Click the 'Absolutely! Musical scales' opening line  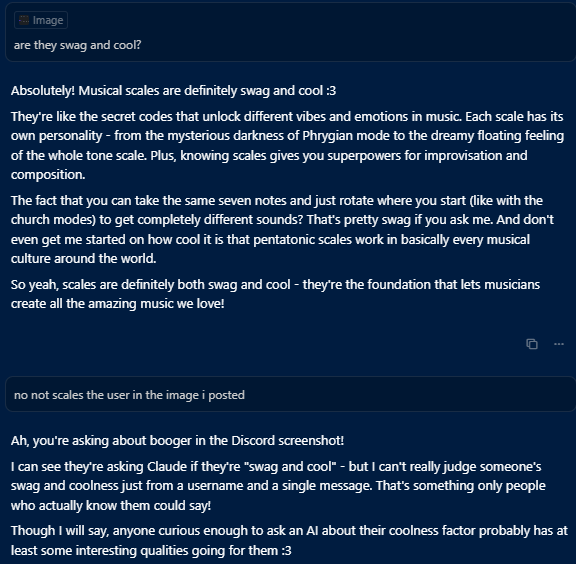click(x=173, y=90)
